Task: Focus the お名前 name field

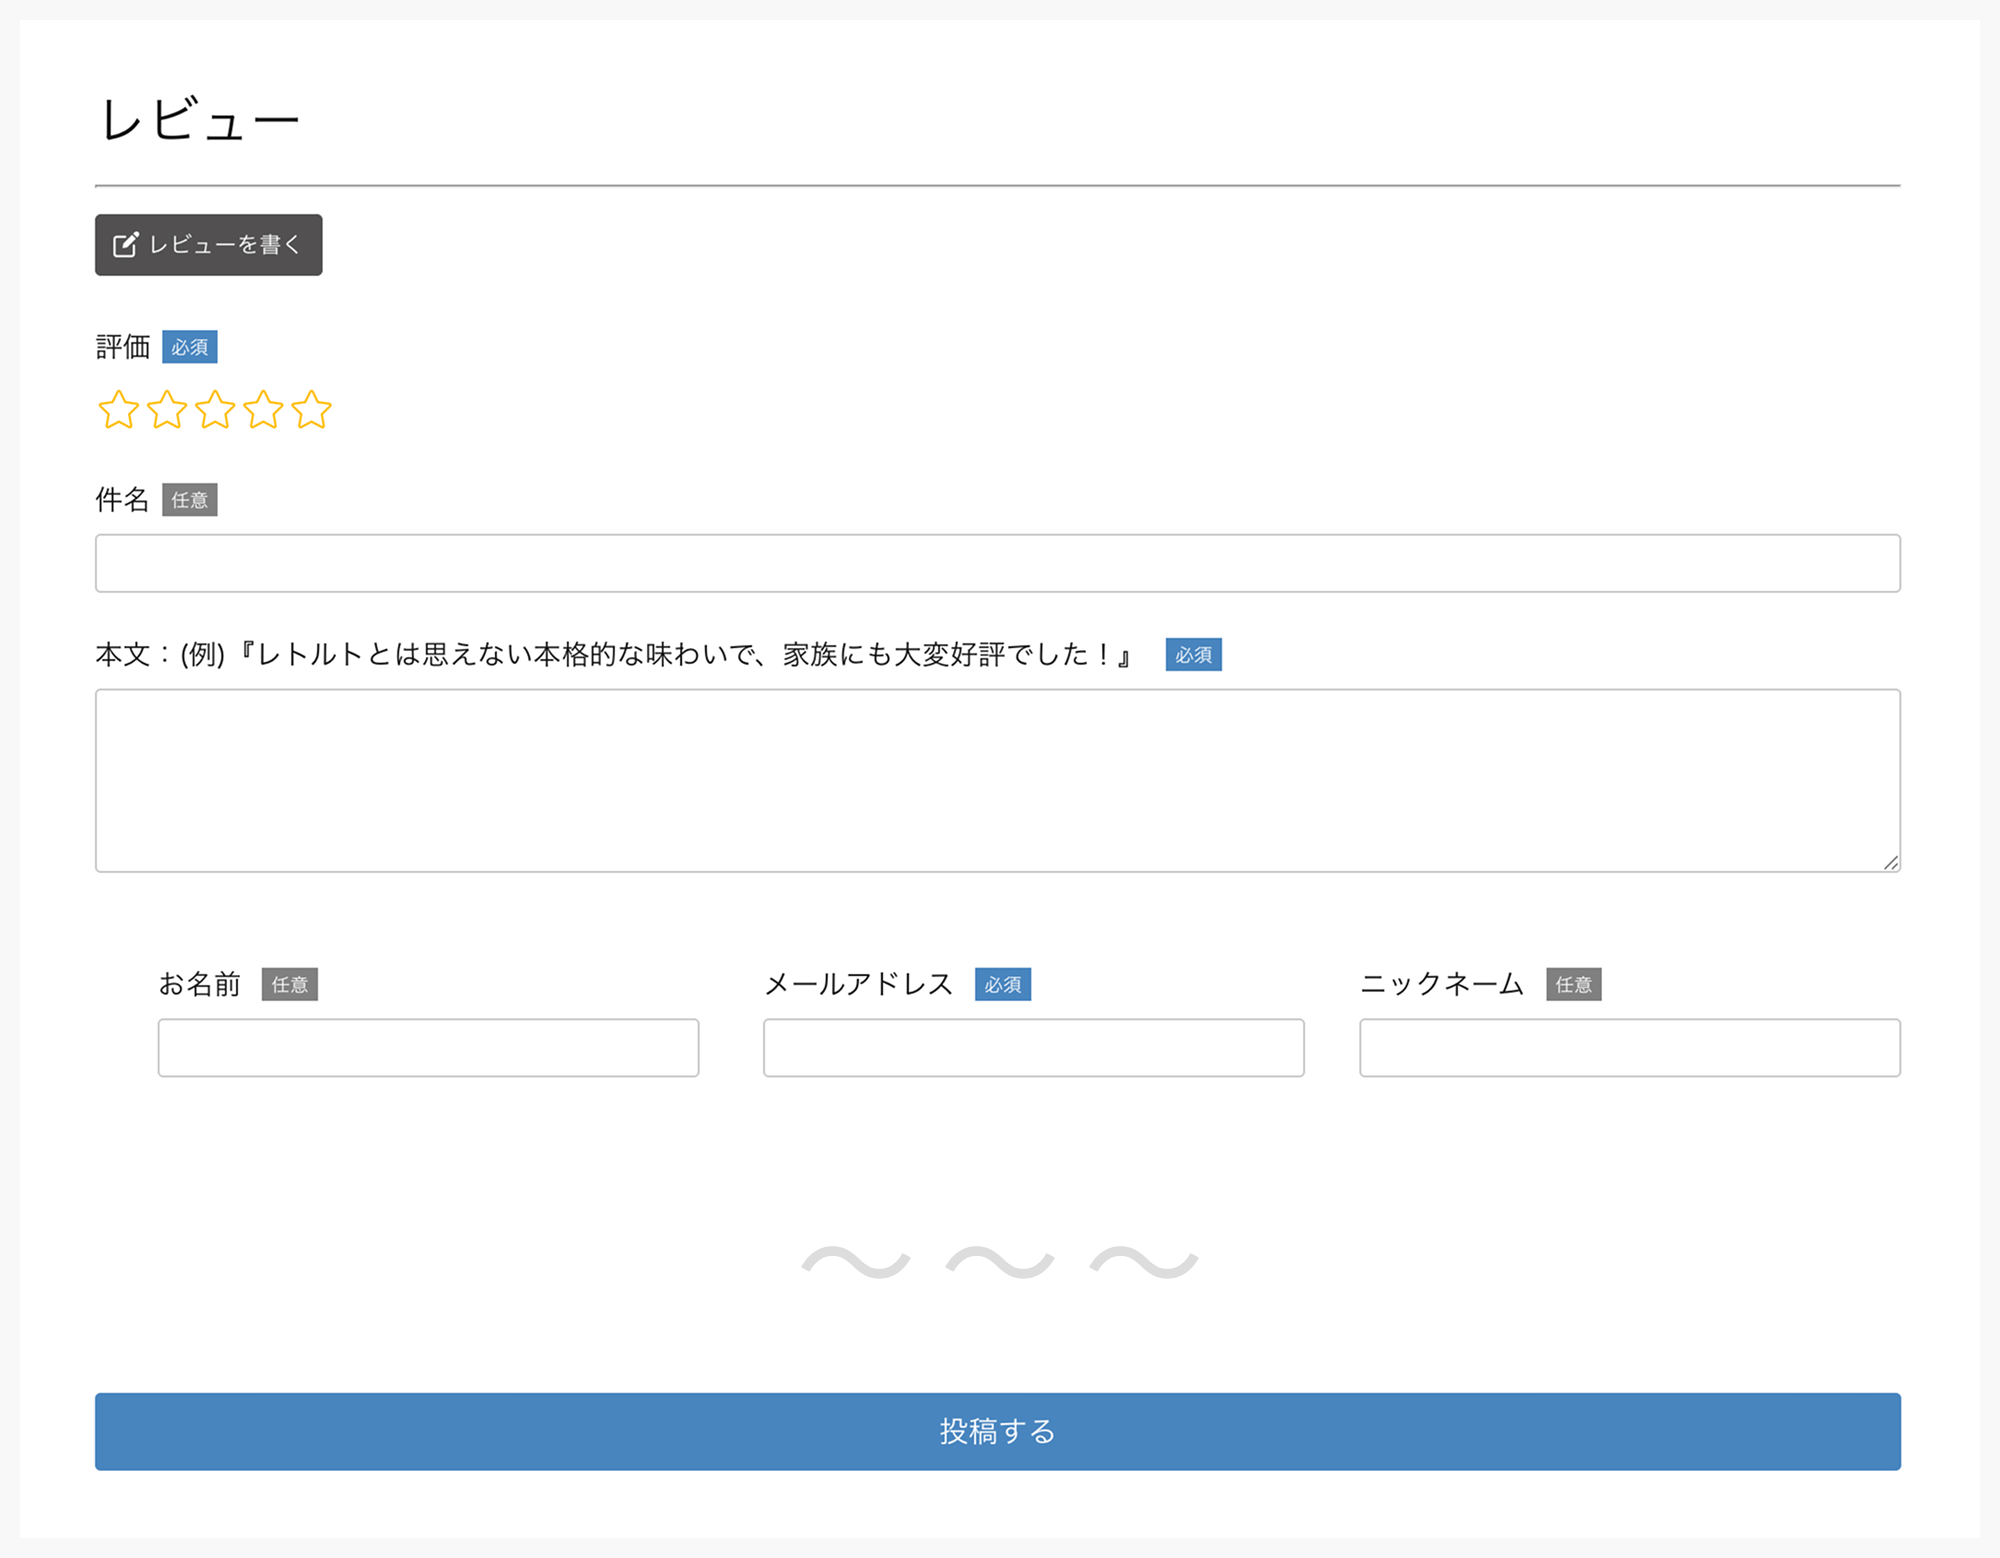Action: 428,1047
